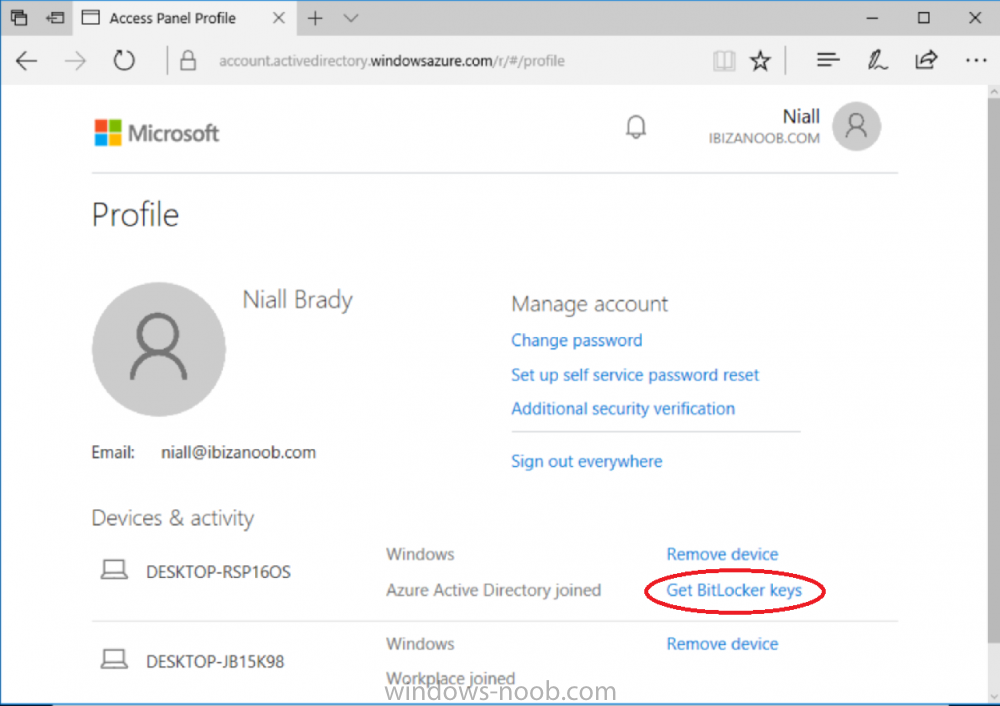Image resolution: width=1000 pixels, height=706 pixels.
Task: Open notifications bell icon
Action: pos(635,127)
